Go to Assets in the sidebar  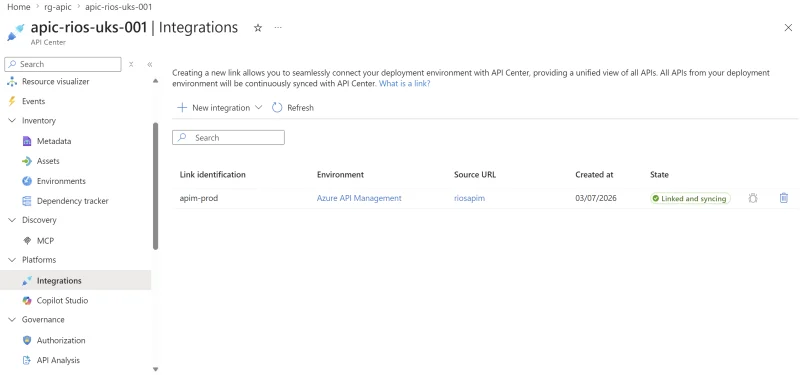tap(48, 161)
